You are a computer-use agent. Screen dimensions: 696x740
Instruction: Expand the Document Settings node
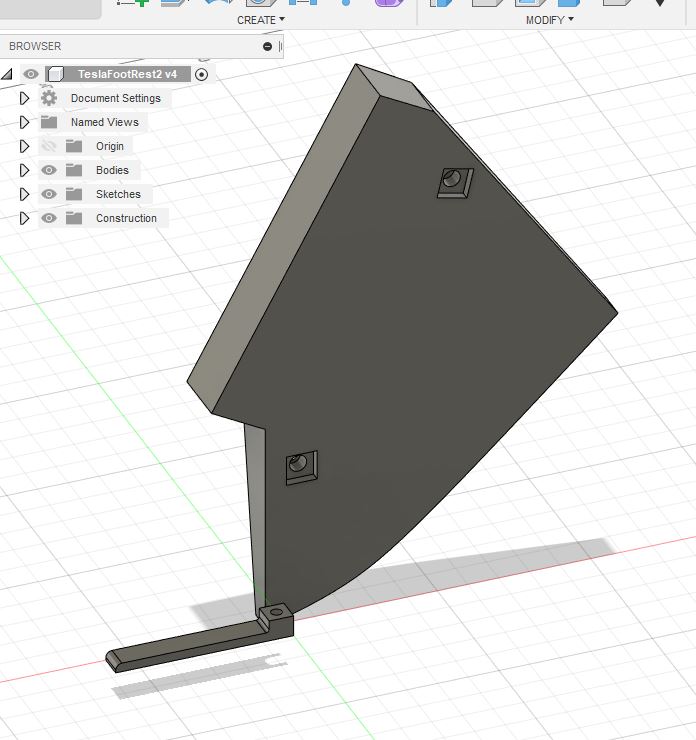pos(24,98)
